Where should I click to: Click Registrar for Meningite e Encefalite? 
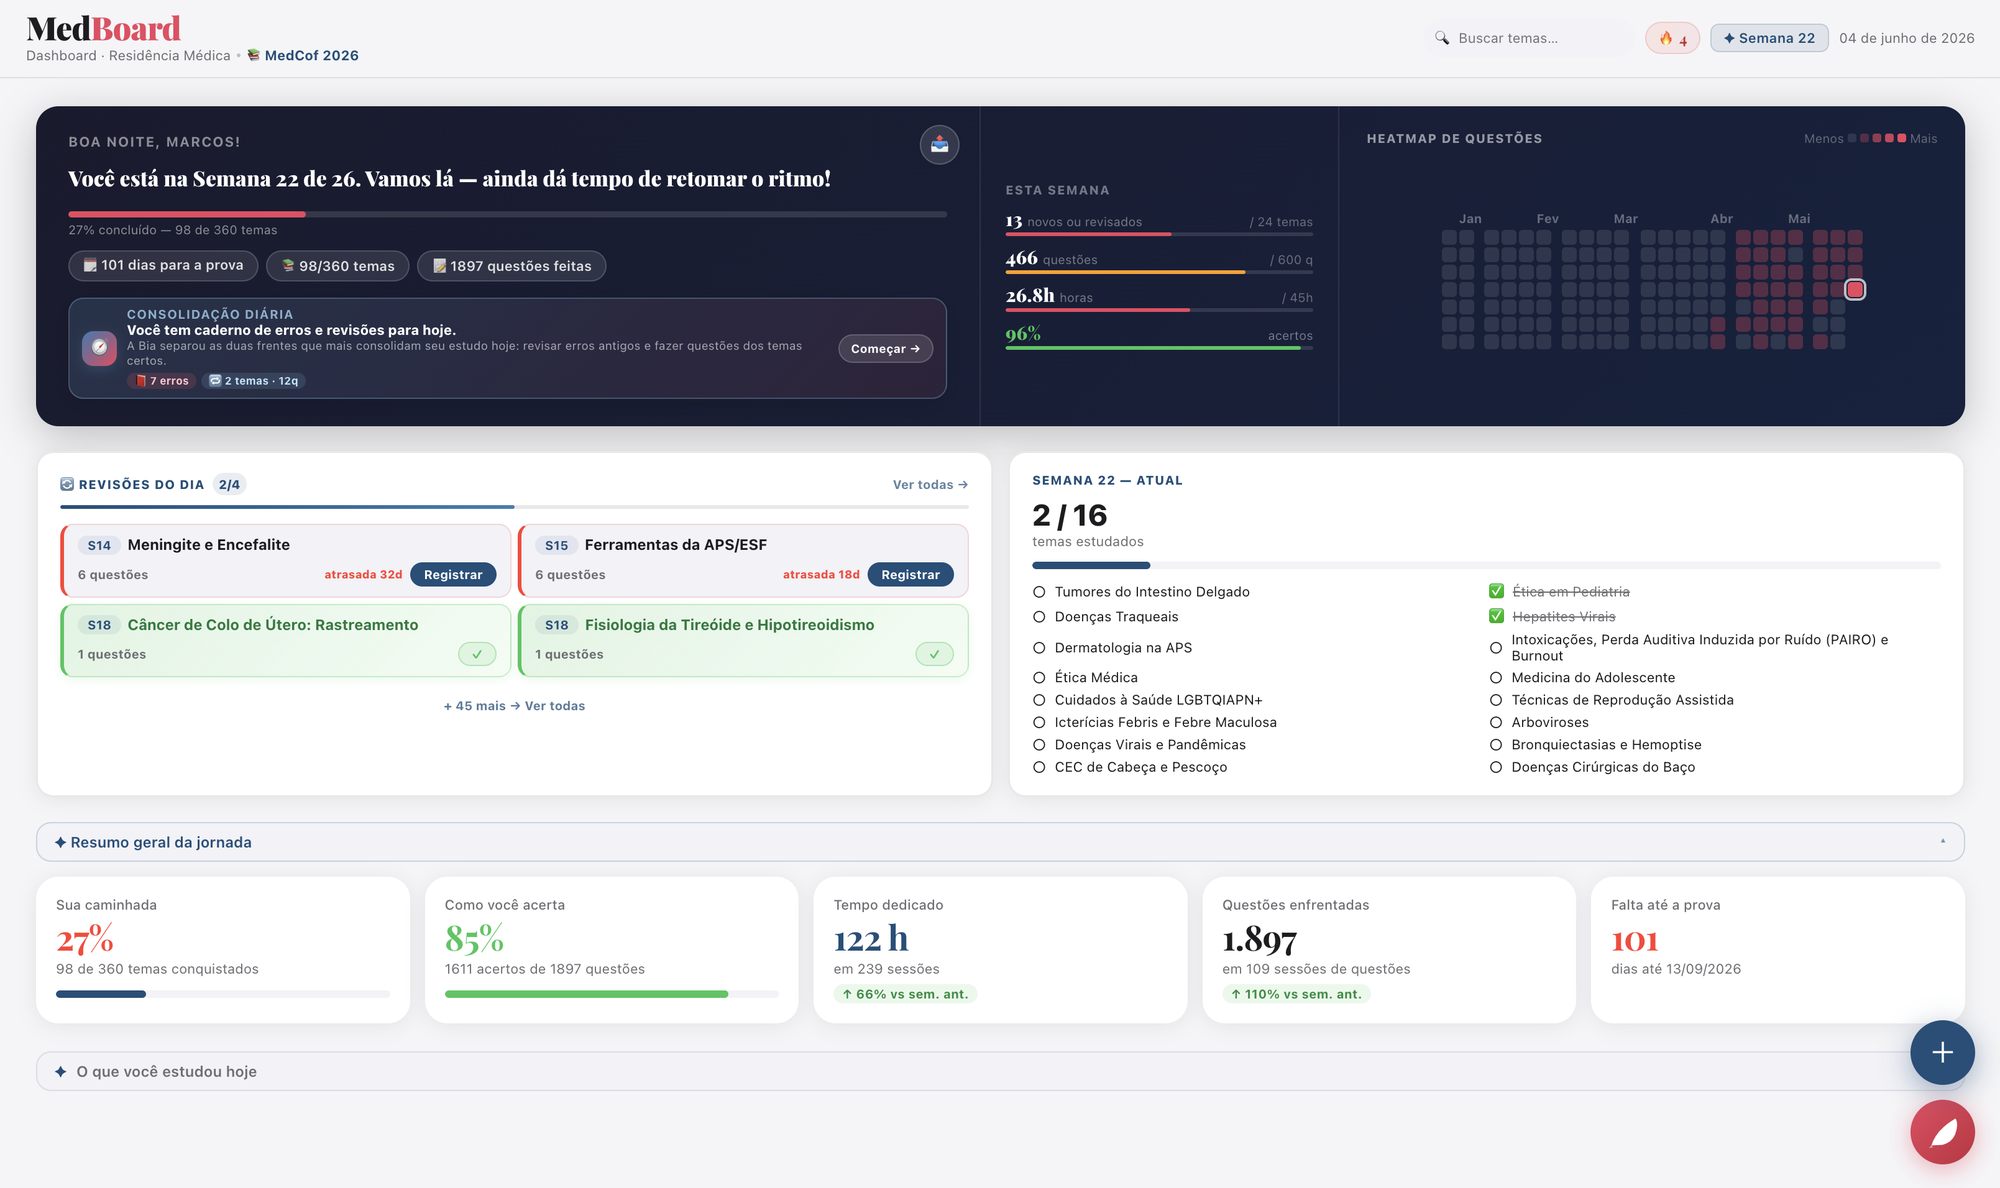(453, 574)
